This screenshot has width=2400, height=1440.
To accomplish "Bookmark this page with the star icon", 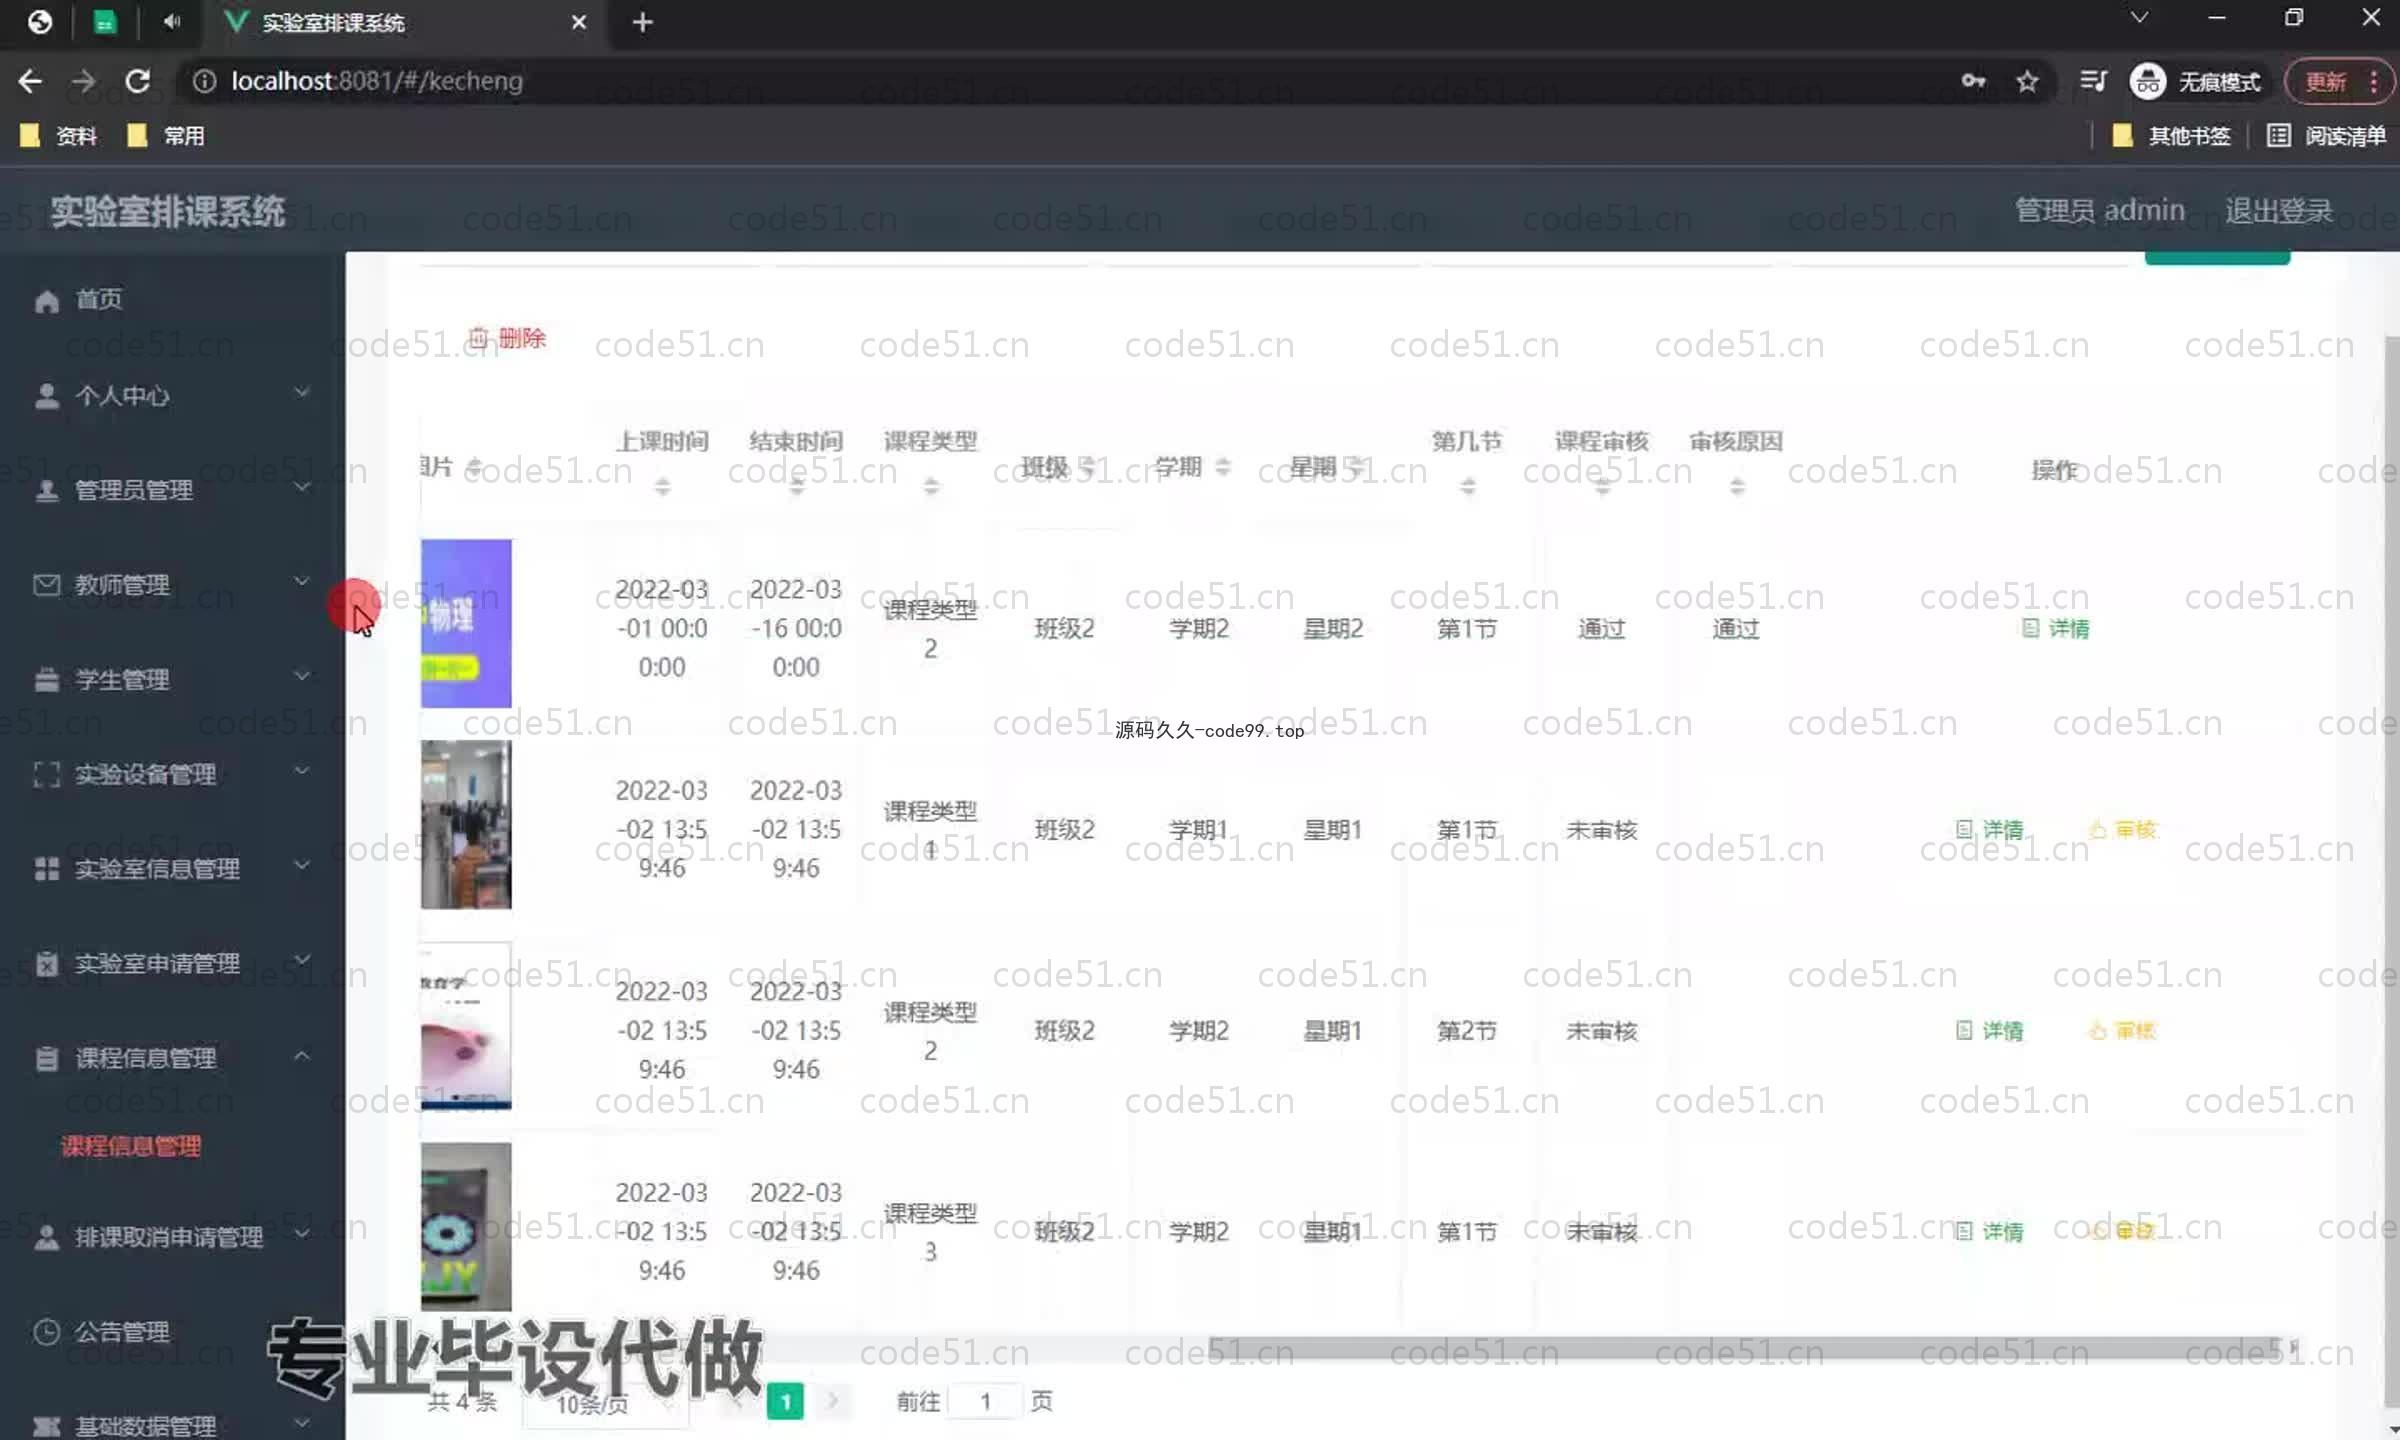I will click(2027, 81).
